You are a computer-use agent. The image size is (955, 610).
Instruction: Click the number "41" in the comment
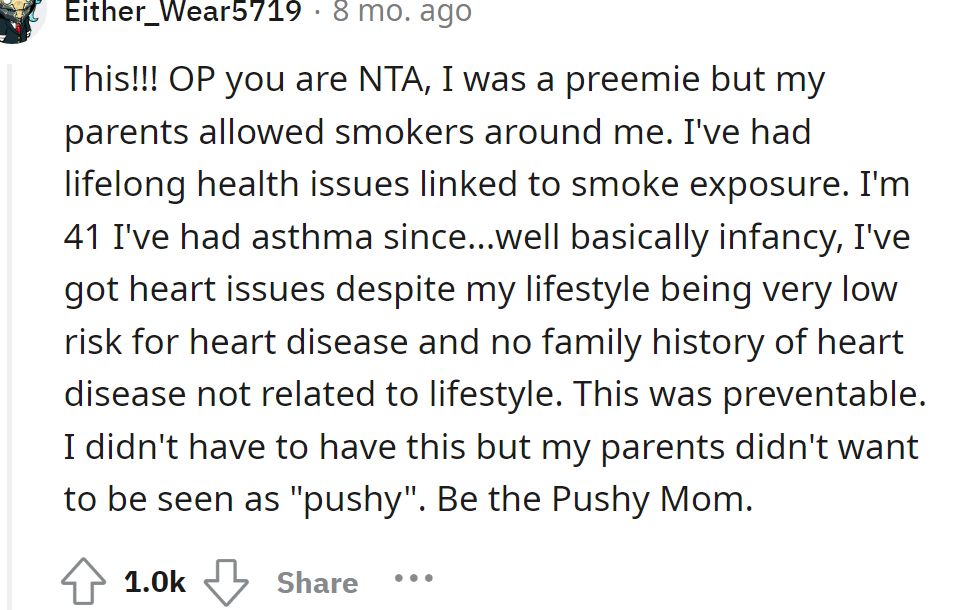point(84,237)
